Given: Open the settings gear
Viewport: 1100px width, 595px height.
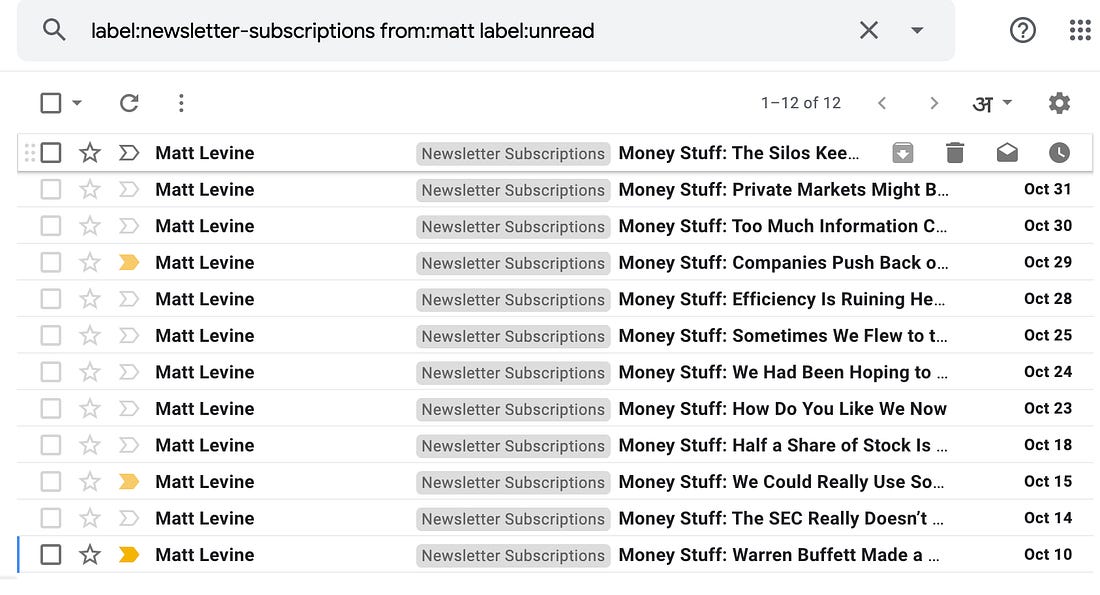Looking at the screenshot, I should 1059,103.
